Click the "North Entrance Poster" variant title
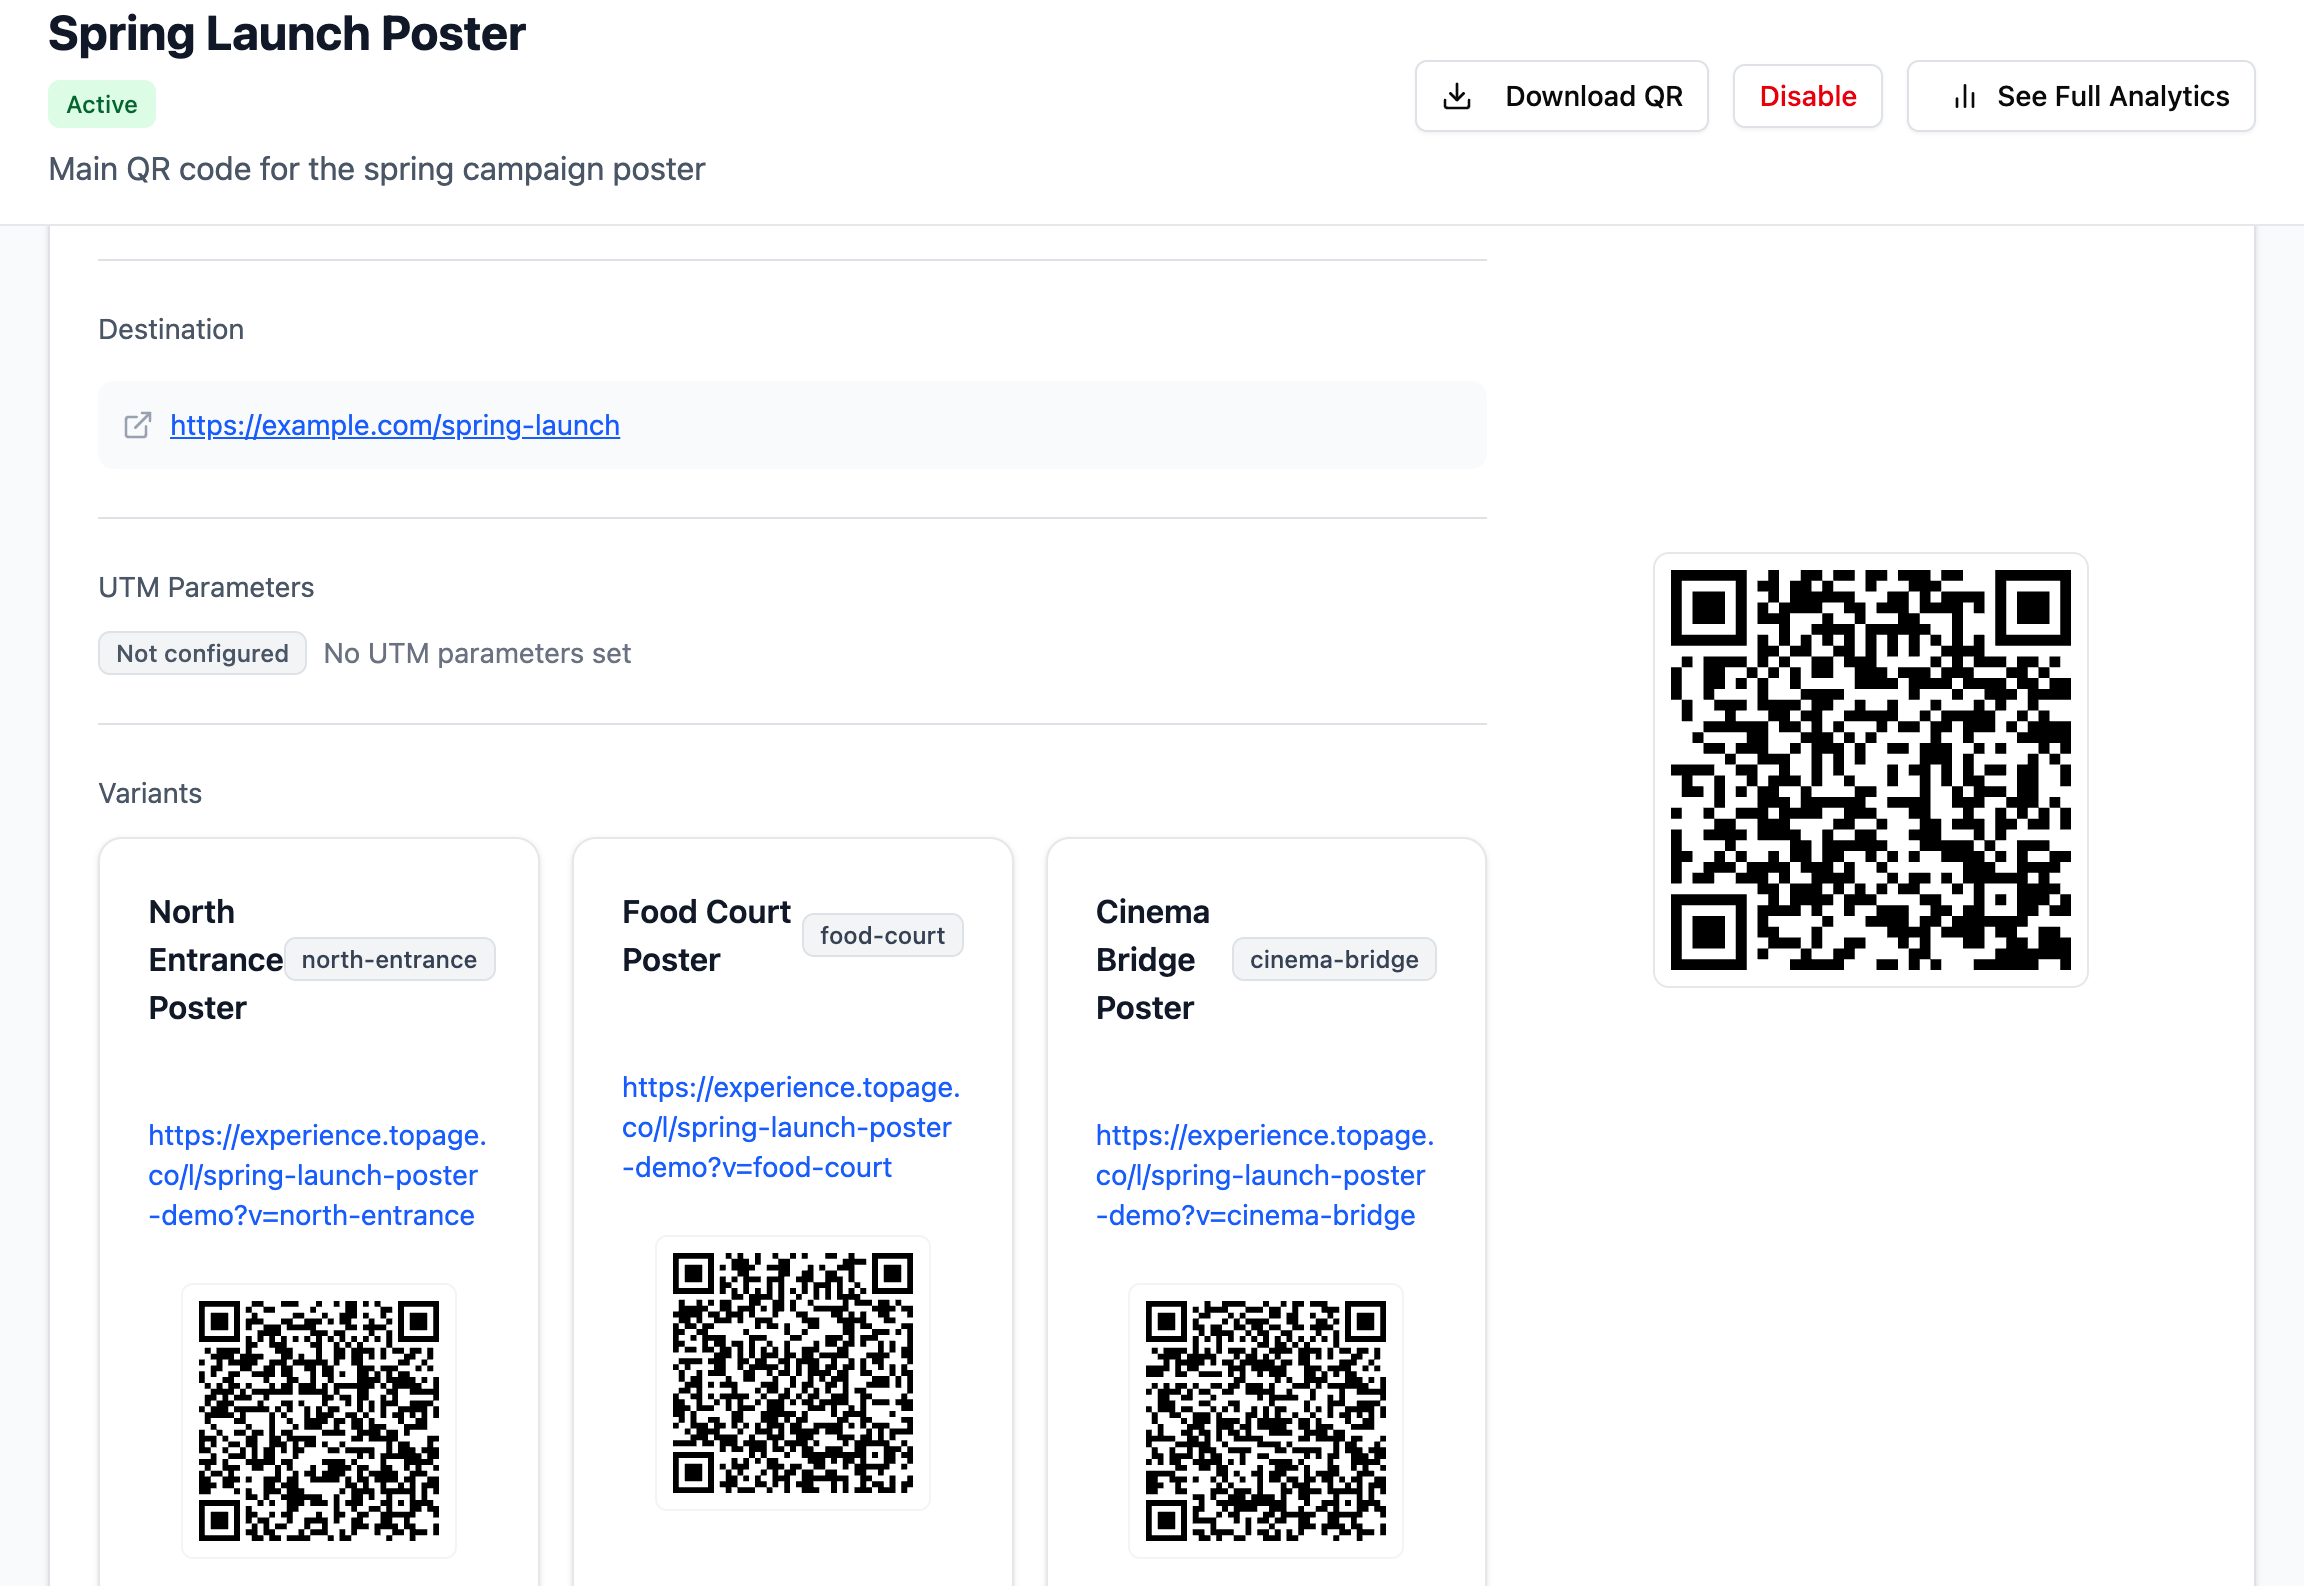Screen dimensions: 2304x1586 (216, 960)
